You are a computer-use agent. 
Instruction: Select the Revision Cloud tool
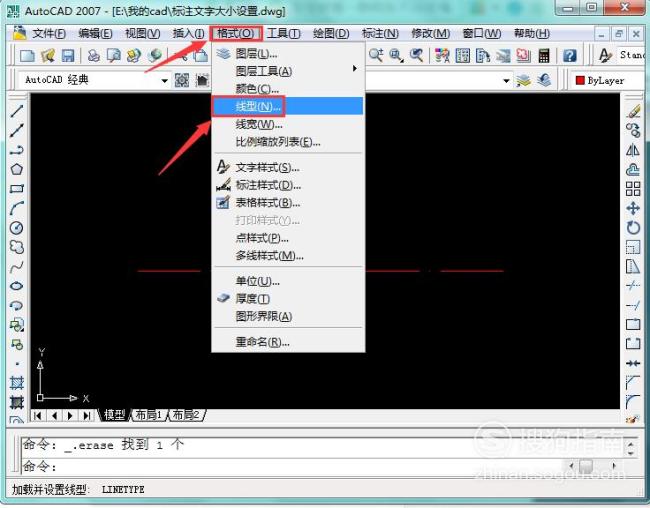coord(17,247)
